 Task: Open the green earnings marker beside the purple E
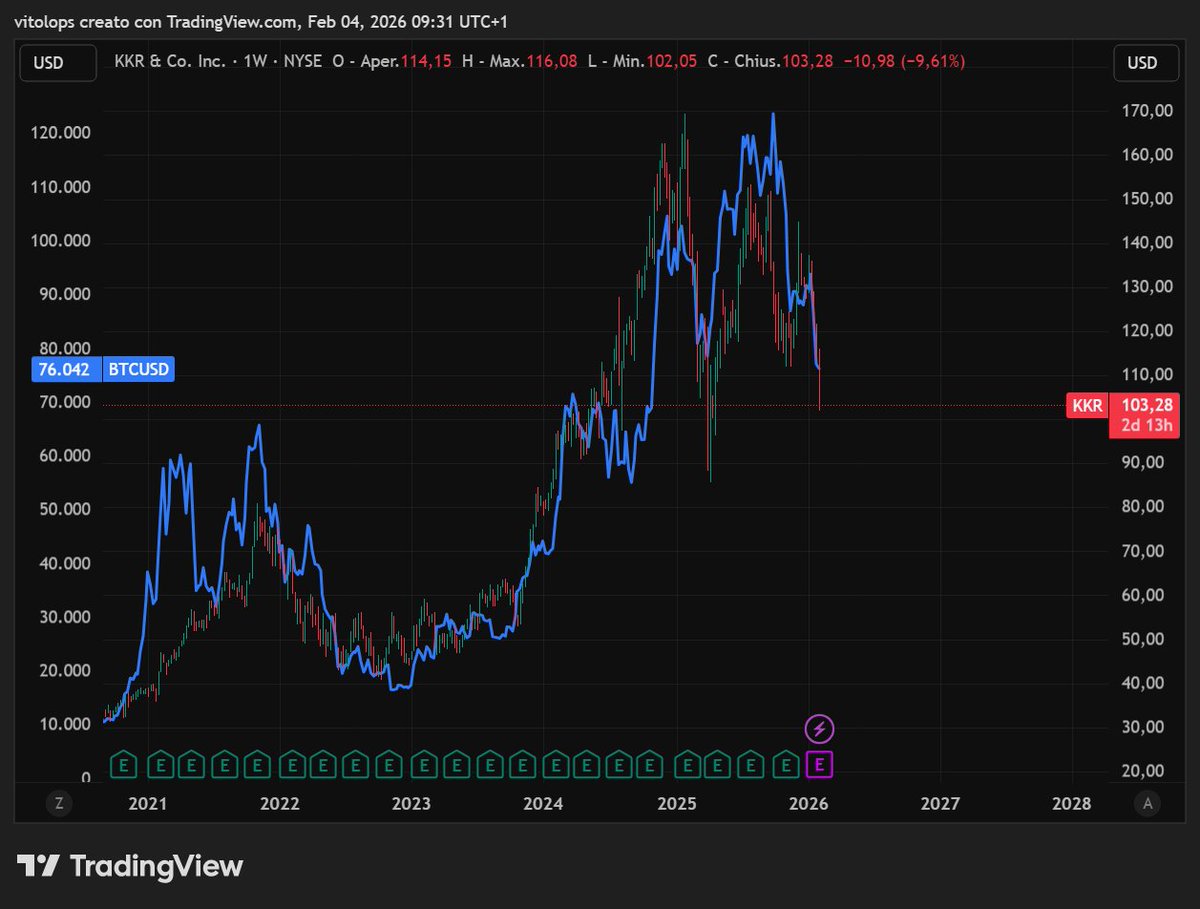(x=786, y=765)
